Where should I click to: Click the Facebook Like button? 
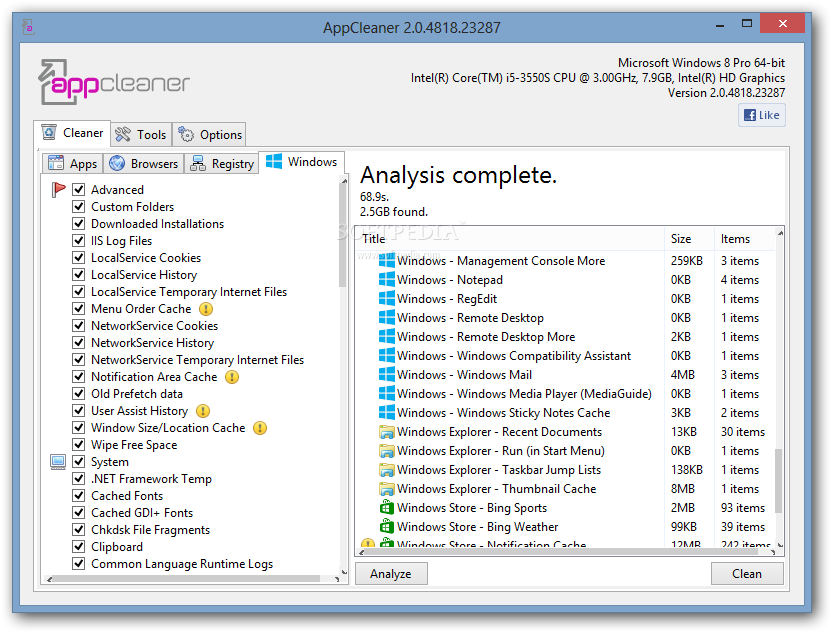[x=761, y=115]
